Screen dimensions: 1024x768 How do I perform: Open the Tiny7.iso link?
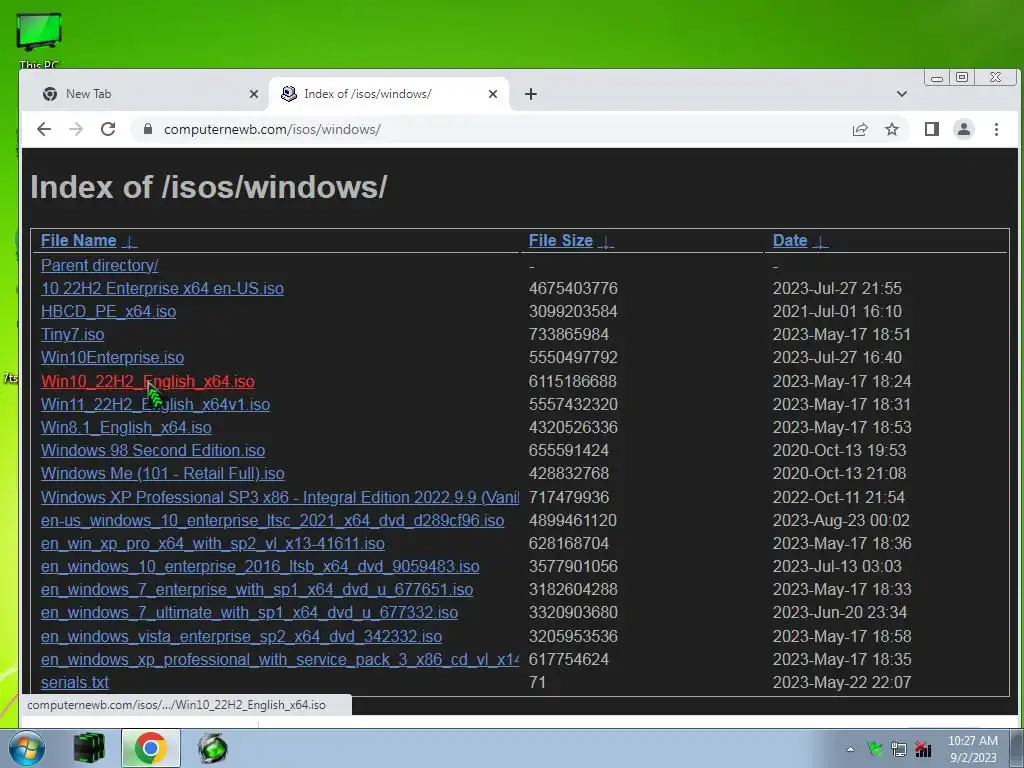pos(72,334)
